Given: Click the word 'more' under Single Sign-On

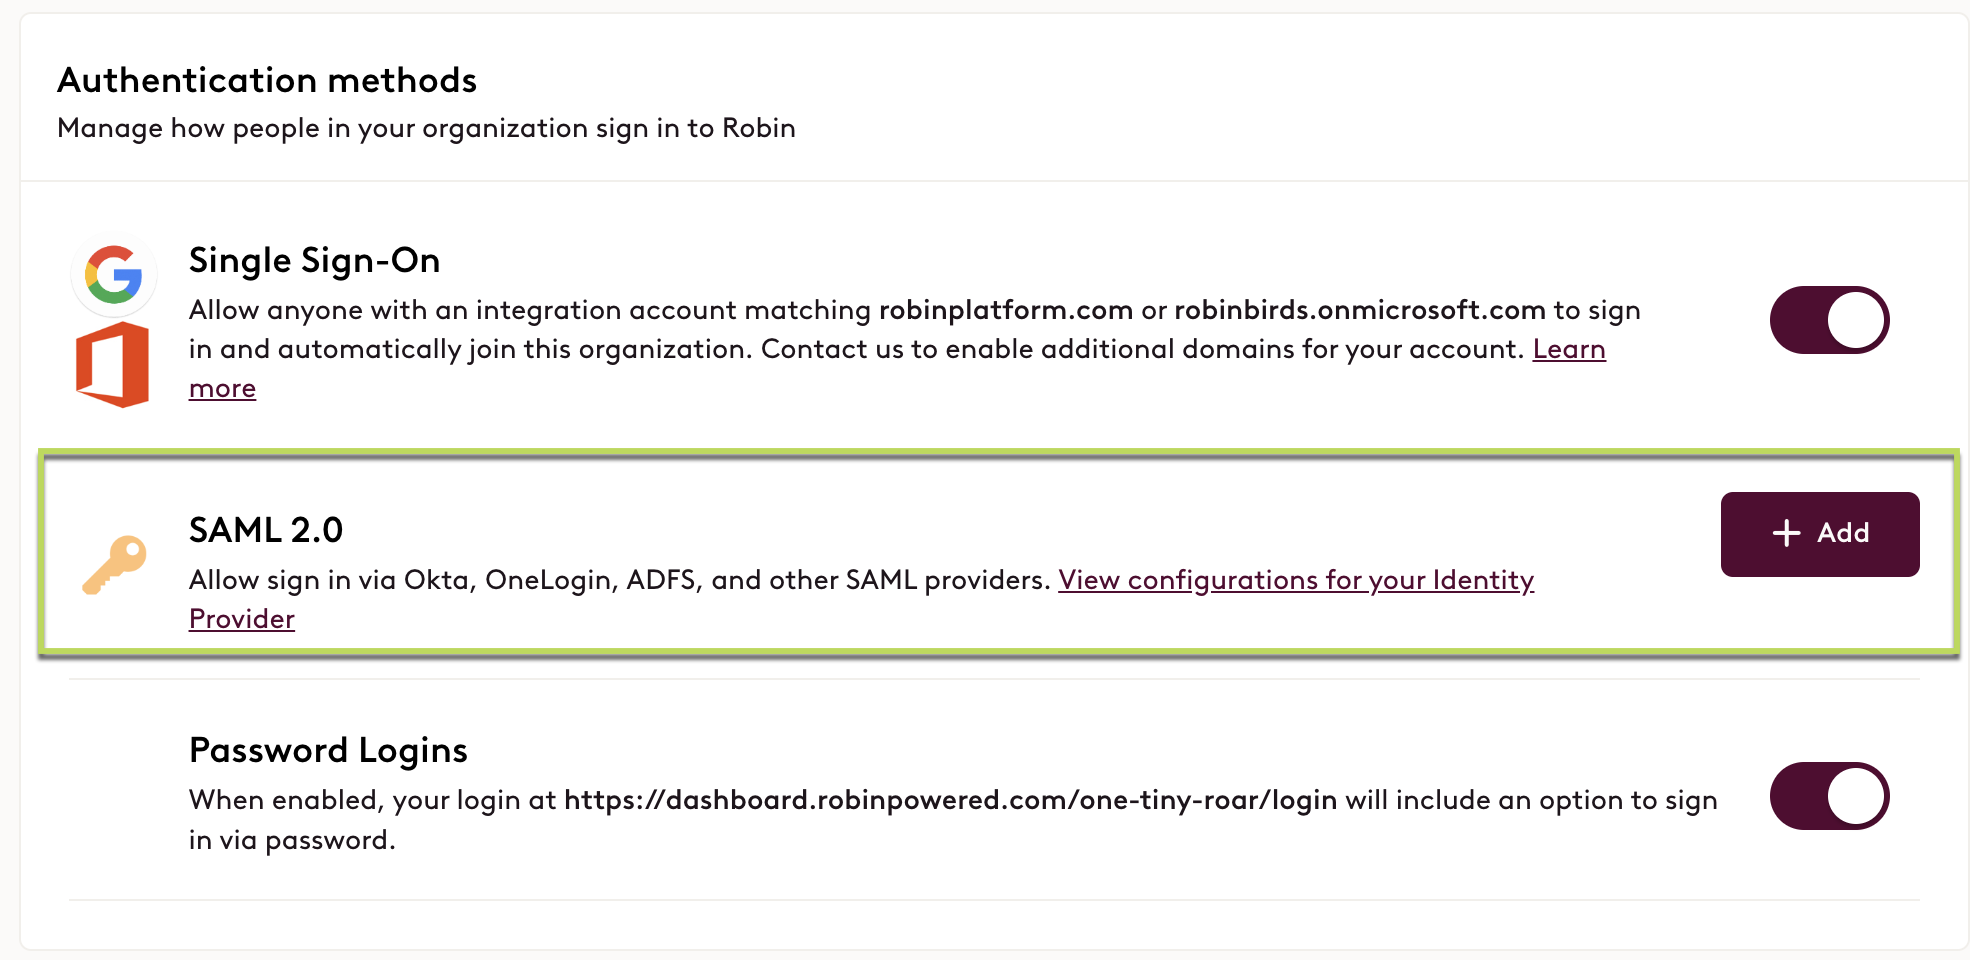Looking at the screenshot, I should (222, 389).
